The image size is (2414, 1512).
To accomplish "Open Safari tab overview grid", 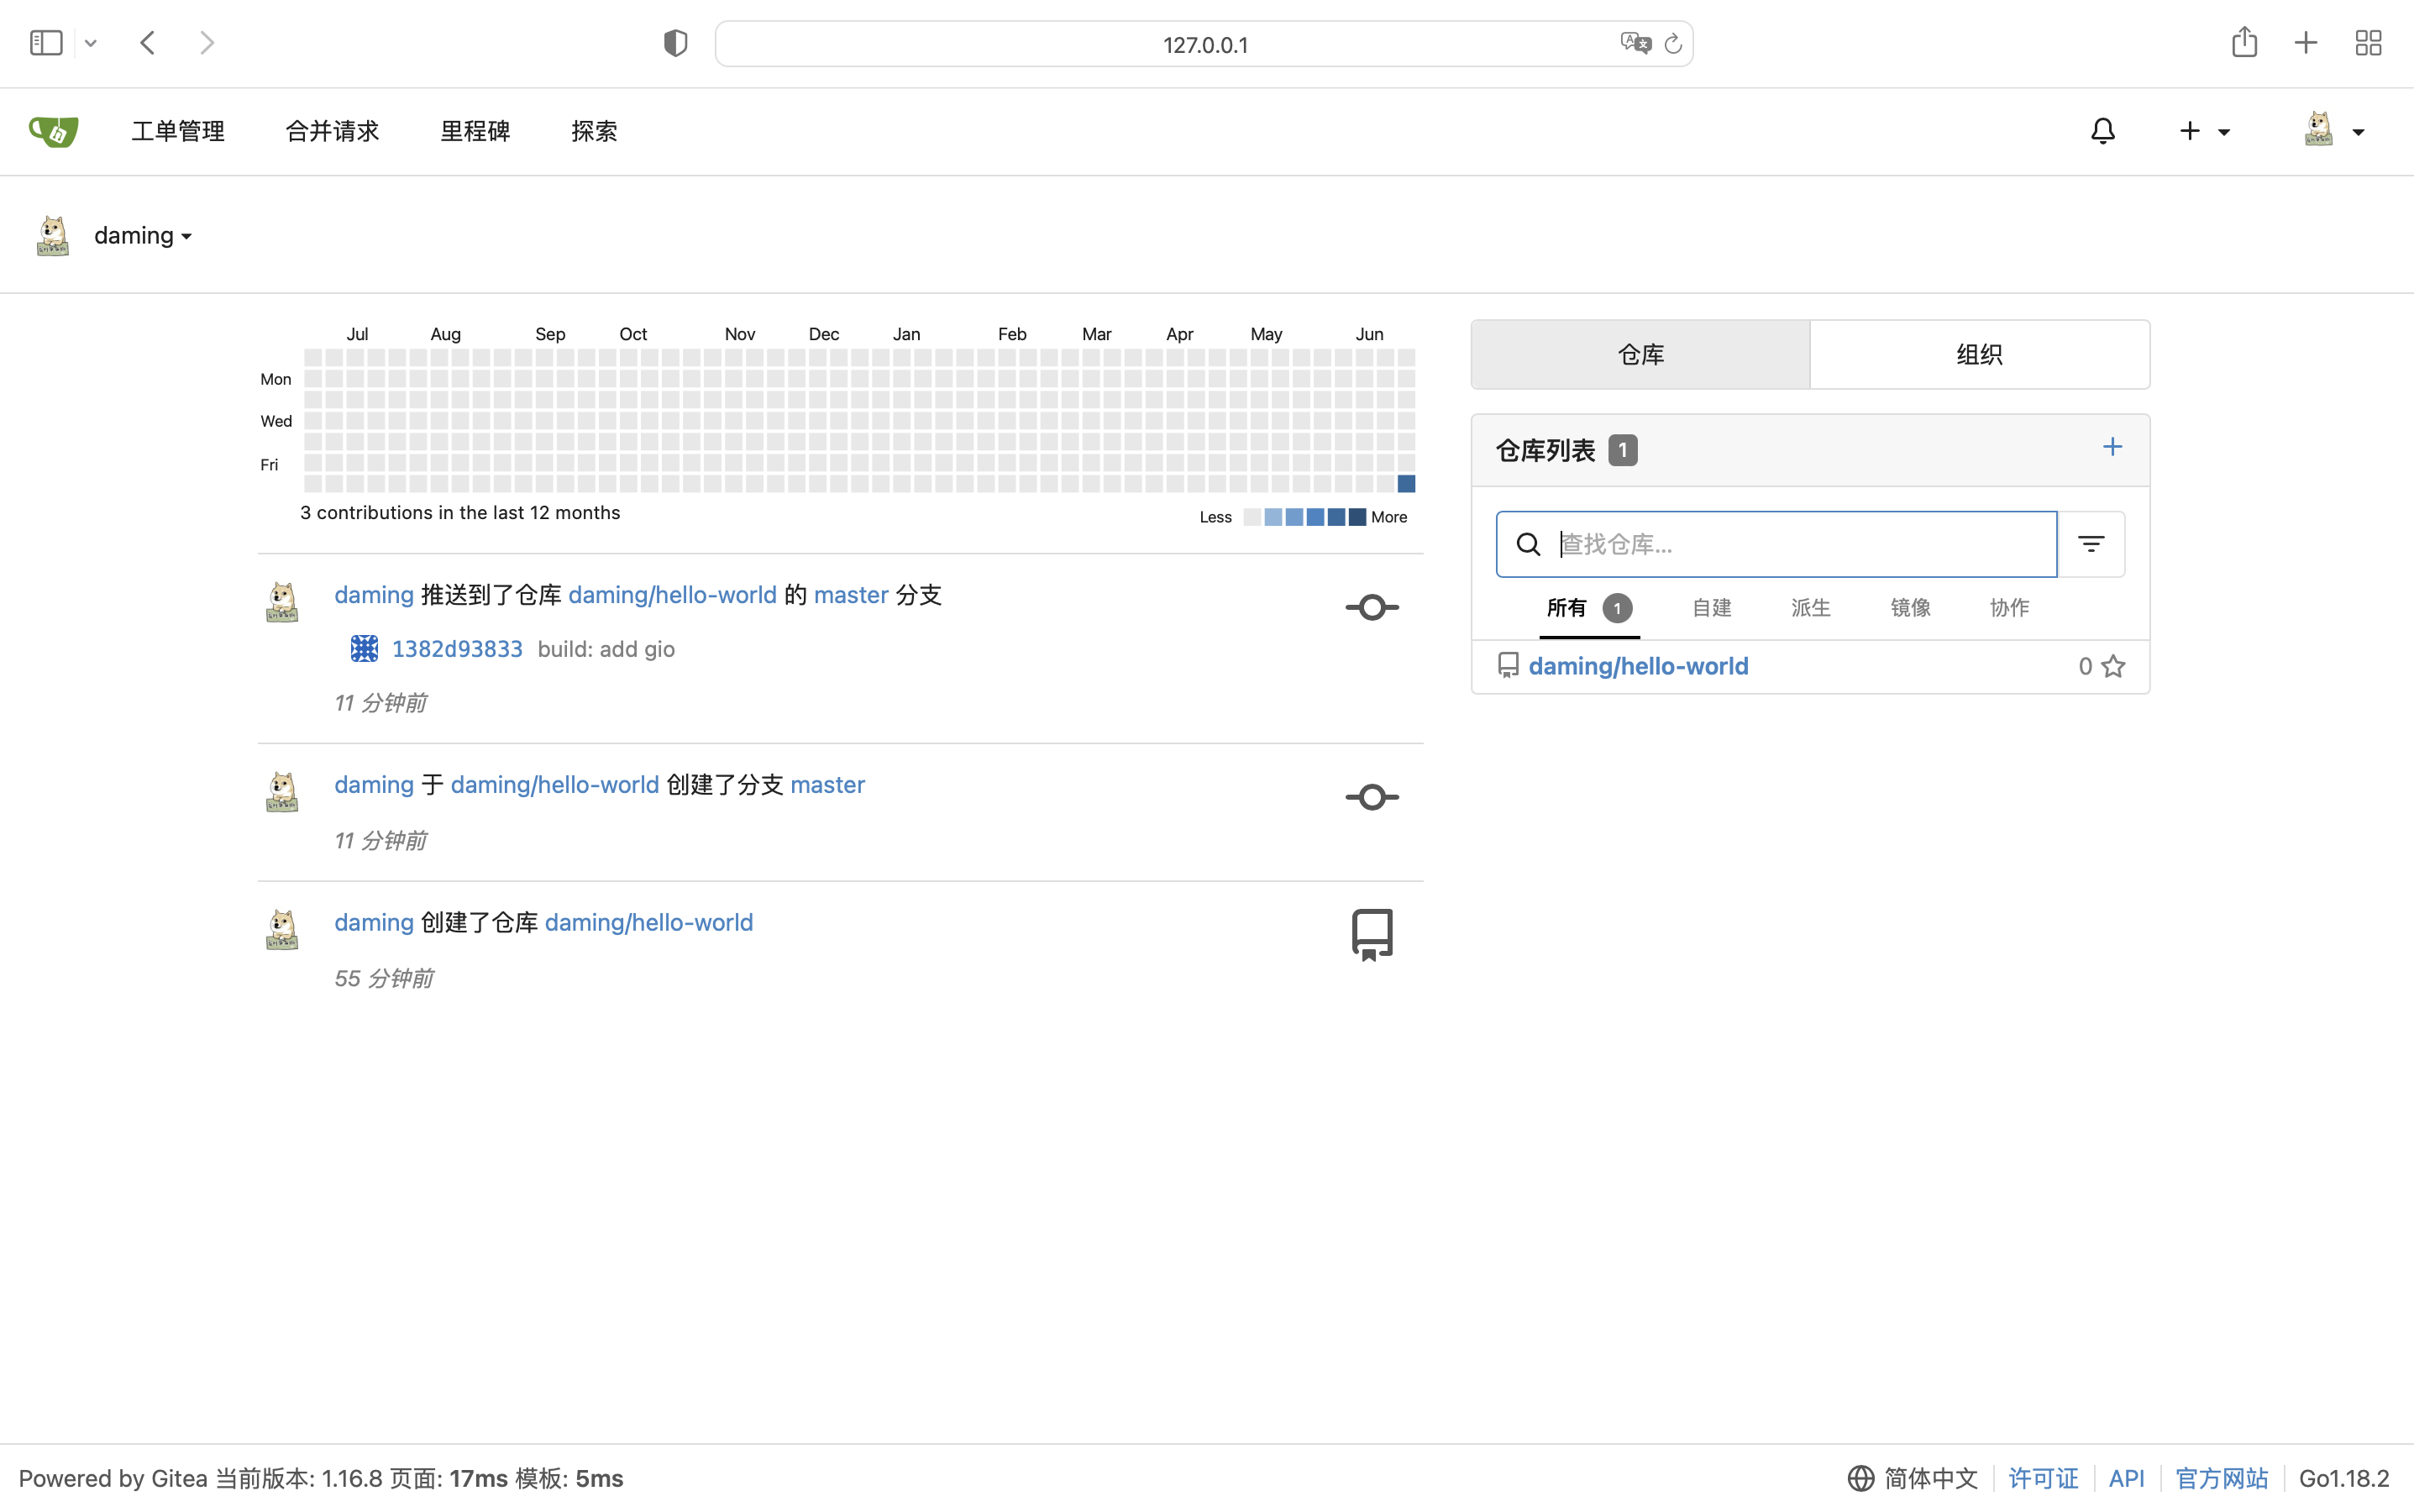I will pos(2367,43).
